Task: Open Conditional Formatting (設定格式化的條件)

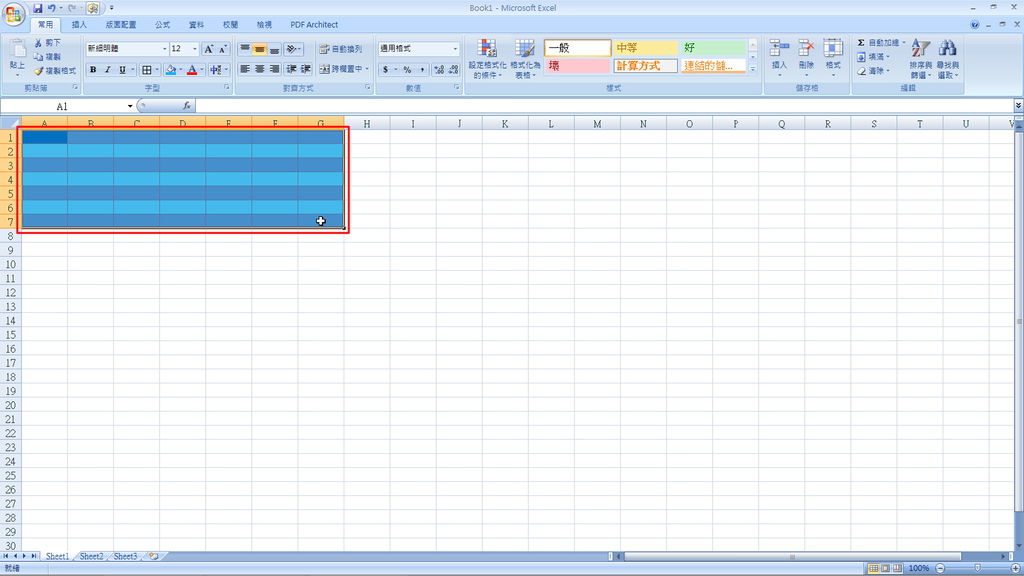Action: pos(487,59)
